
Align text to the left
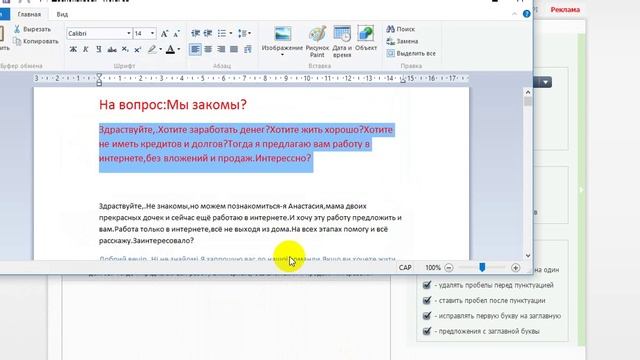pyautogui.click(x=195, y=49)
